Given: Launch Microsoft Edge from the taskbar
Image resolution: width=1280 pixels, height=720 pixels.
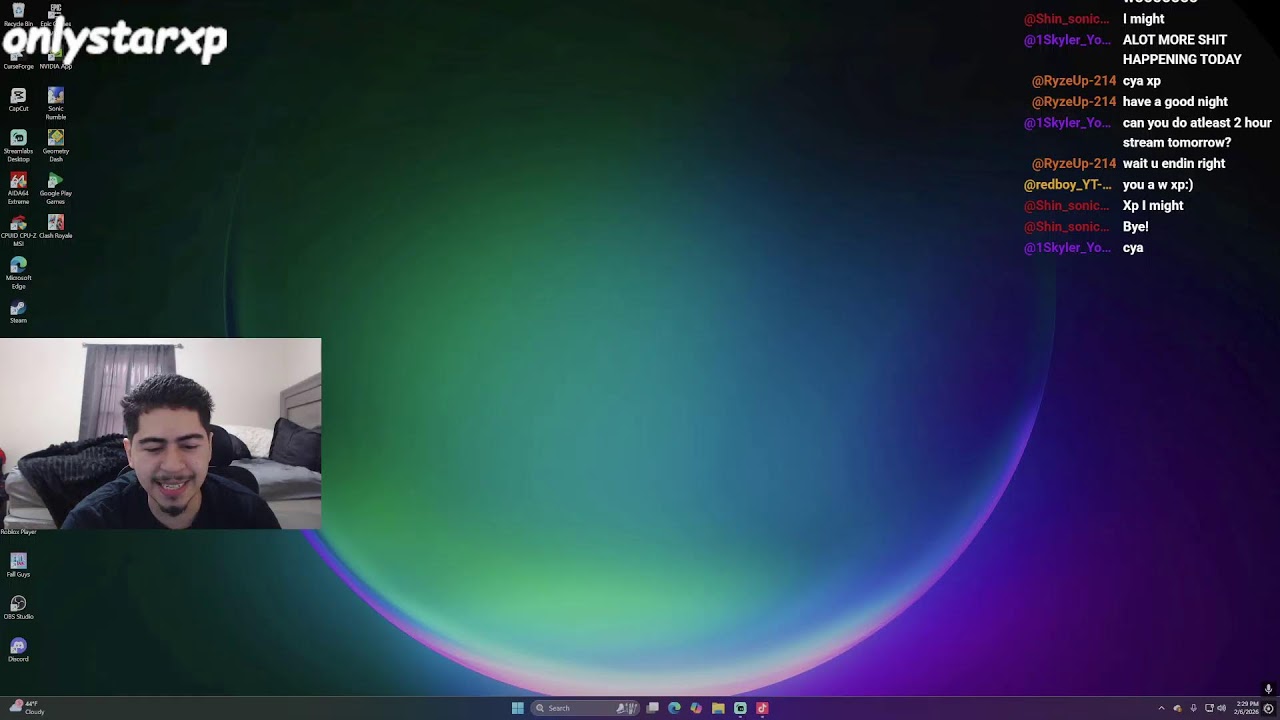Looking at the screenshot, I should pyautogui.click(x=674, y=708).
